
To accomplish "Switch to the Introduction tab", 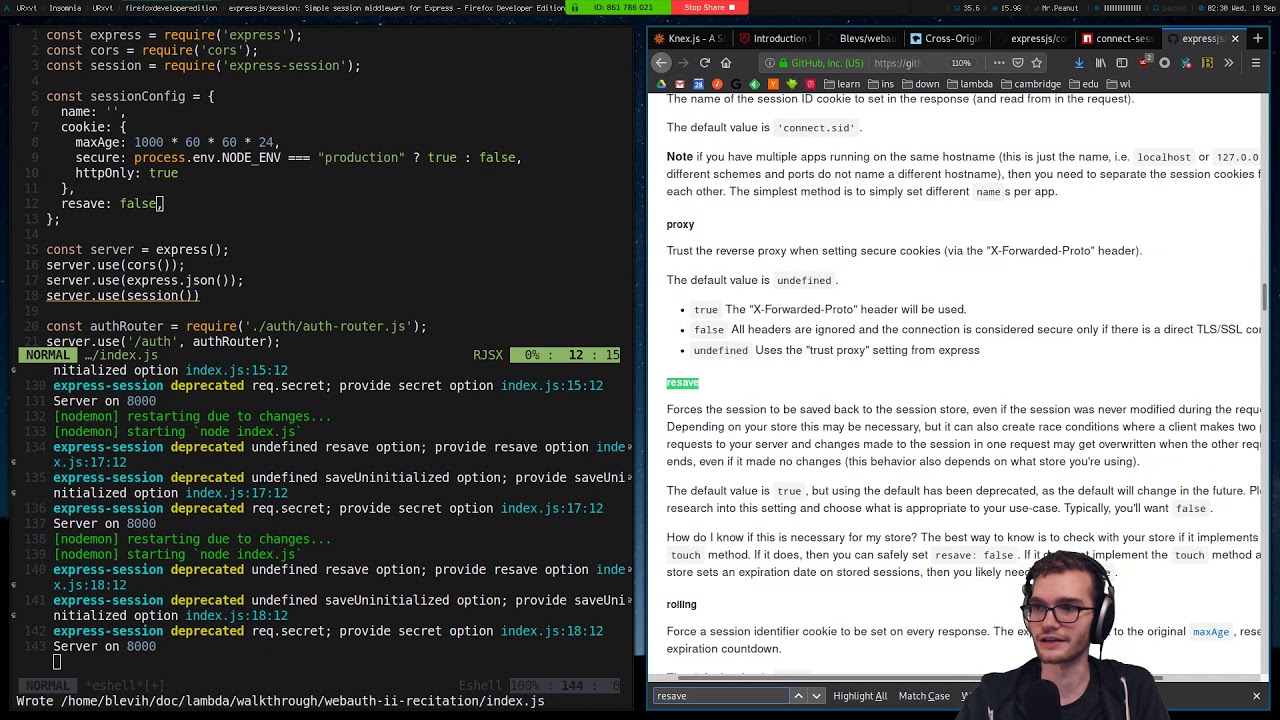I will 775,38.
